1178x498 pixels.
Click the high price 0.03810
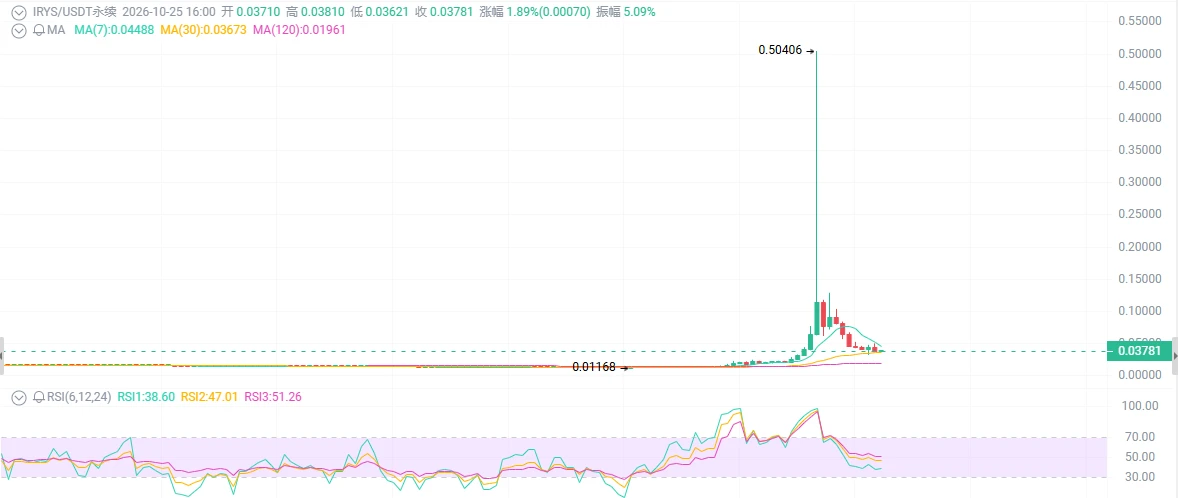[323, 12]
